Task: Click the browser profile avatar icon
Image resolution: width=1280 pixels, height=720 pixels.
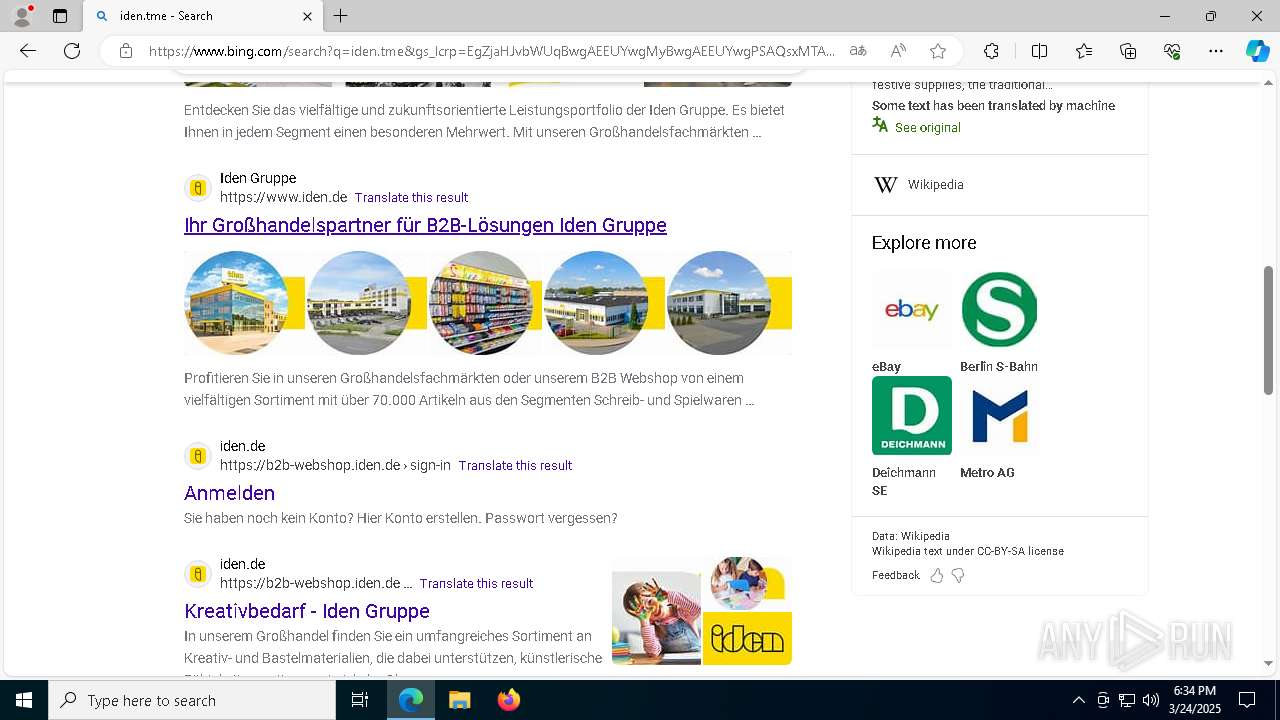Action: (x=22, y=16)
